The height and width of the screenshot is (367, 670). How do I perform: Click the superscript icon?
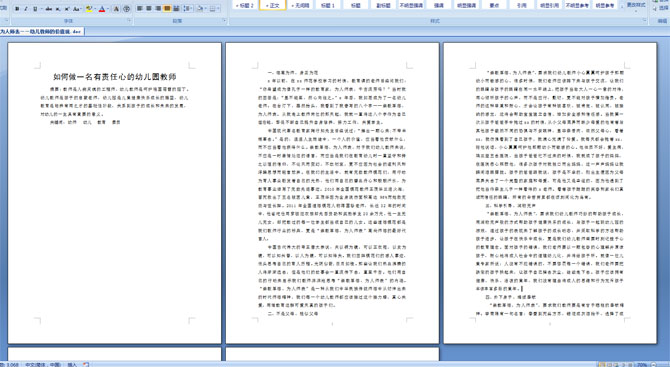click(67, 9)
